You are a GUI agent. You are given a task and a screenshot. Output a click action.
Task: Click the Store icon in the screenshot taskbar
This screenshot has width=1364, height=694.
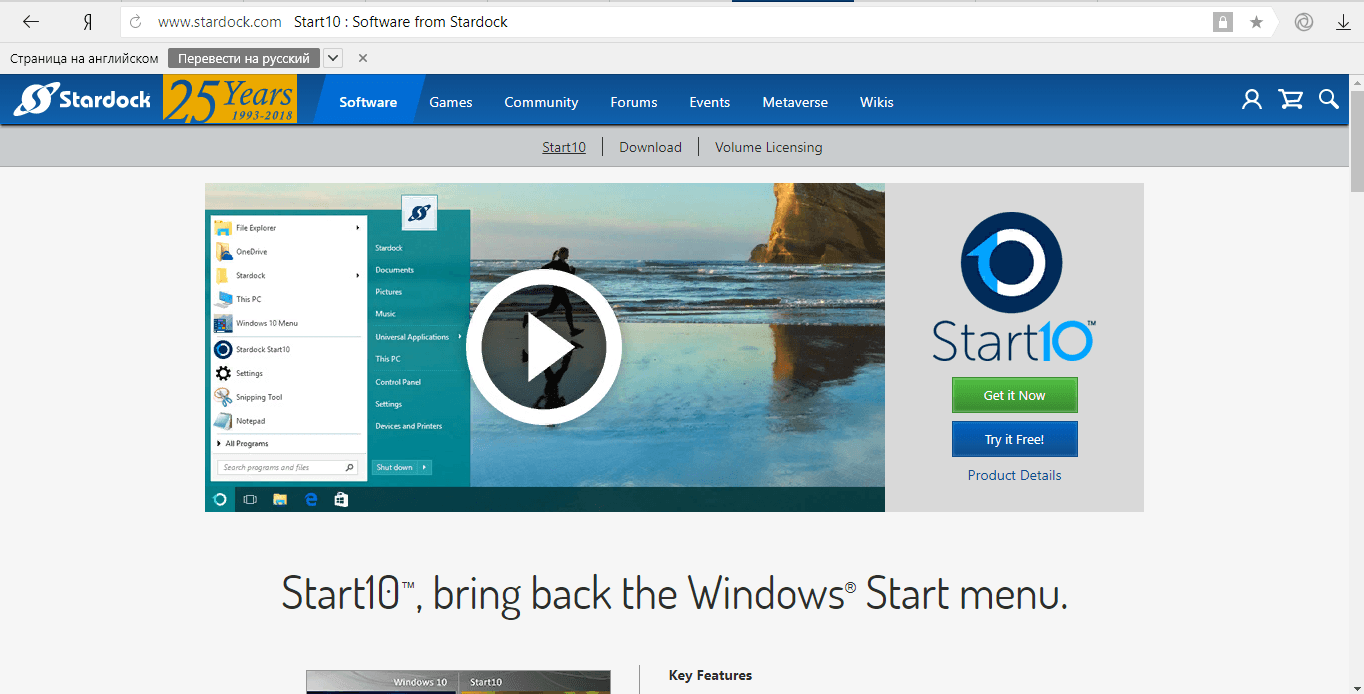coord(341,499)
